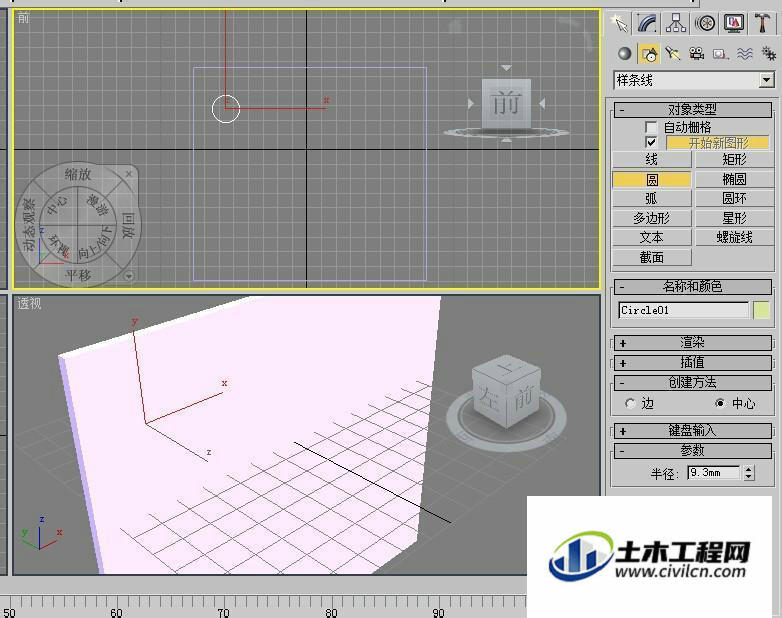Open the Create command panel tab

[619, 23]
